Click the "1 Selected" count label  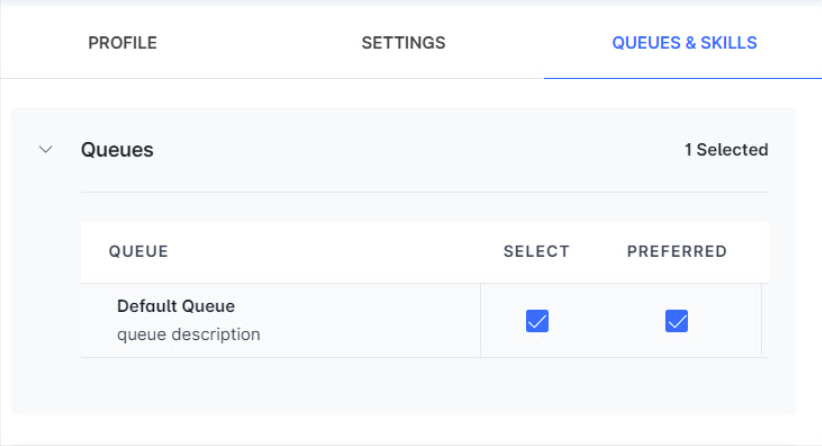tap(726, 150)
